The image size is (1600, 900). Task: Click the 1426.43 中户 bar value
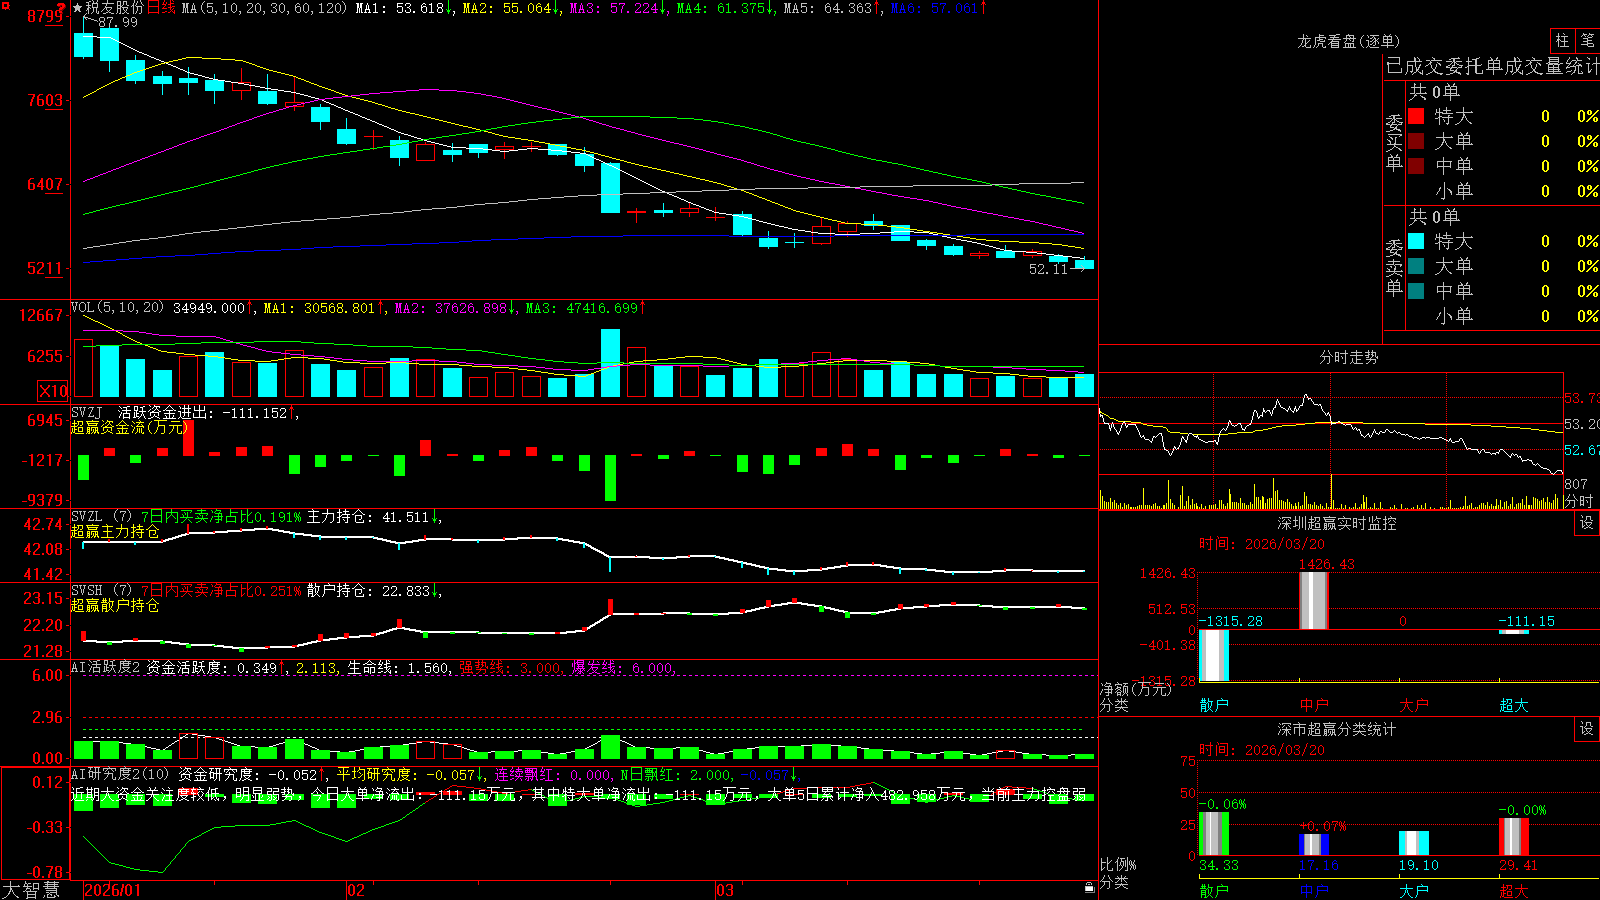pos(1327,564)
